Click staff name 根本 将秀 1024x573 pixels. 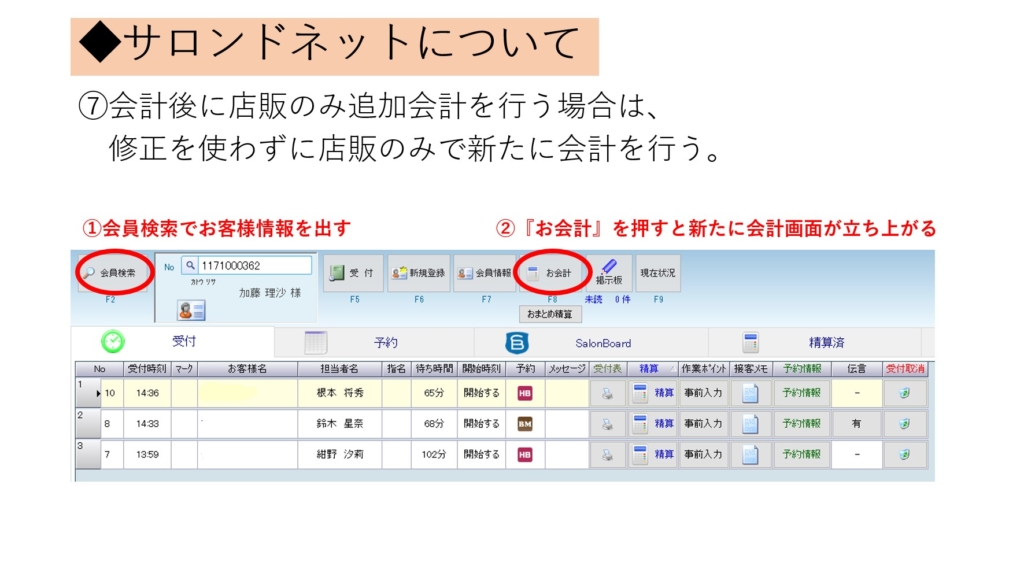pos(340,393)
